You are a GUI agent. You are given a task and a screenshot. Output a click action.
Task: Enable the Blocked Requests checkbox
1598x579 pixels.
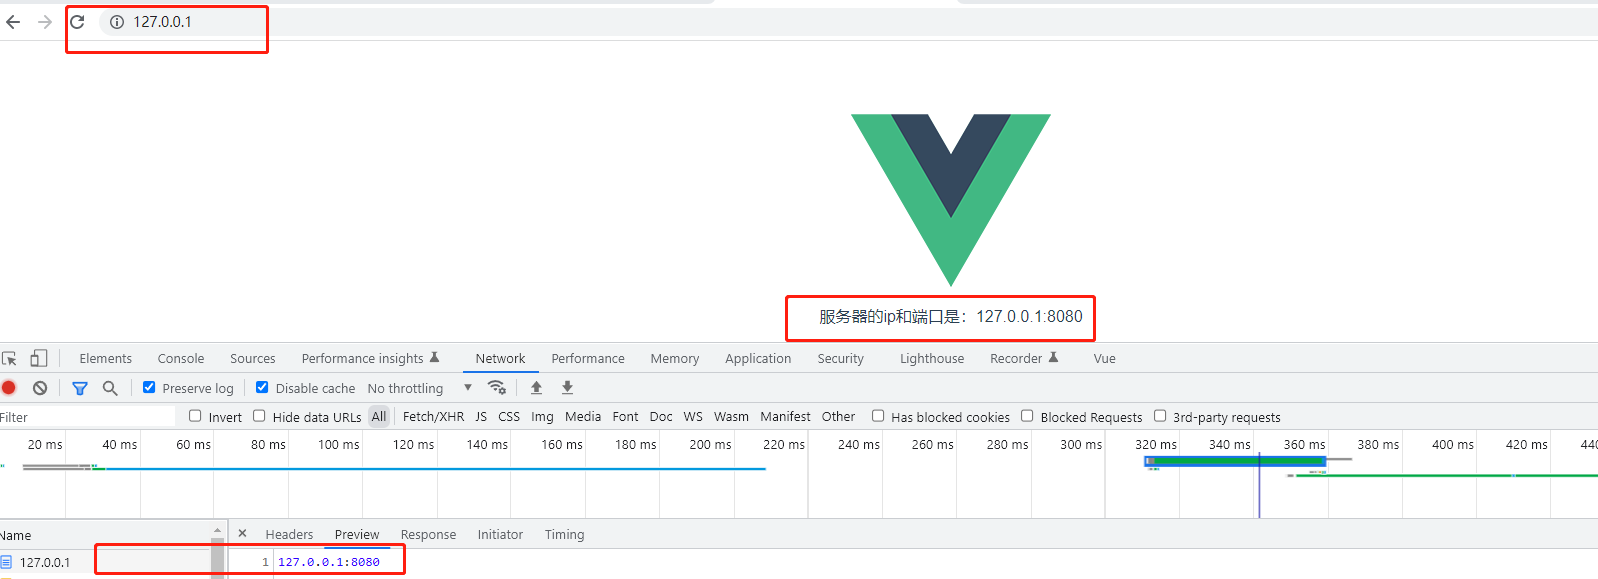(x=1027, y=416)
